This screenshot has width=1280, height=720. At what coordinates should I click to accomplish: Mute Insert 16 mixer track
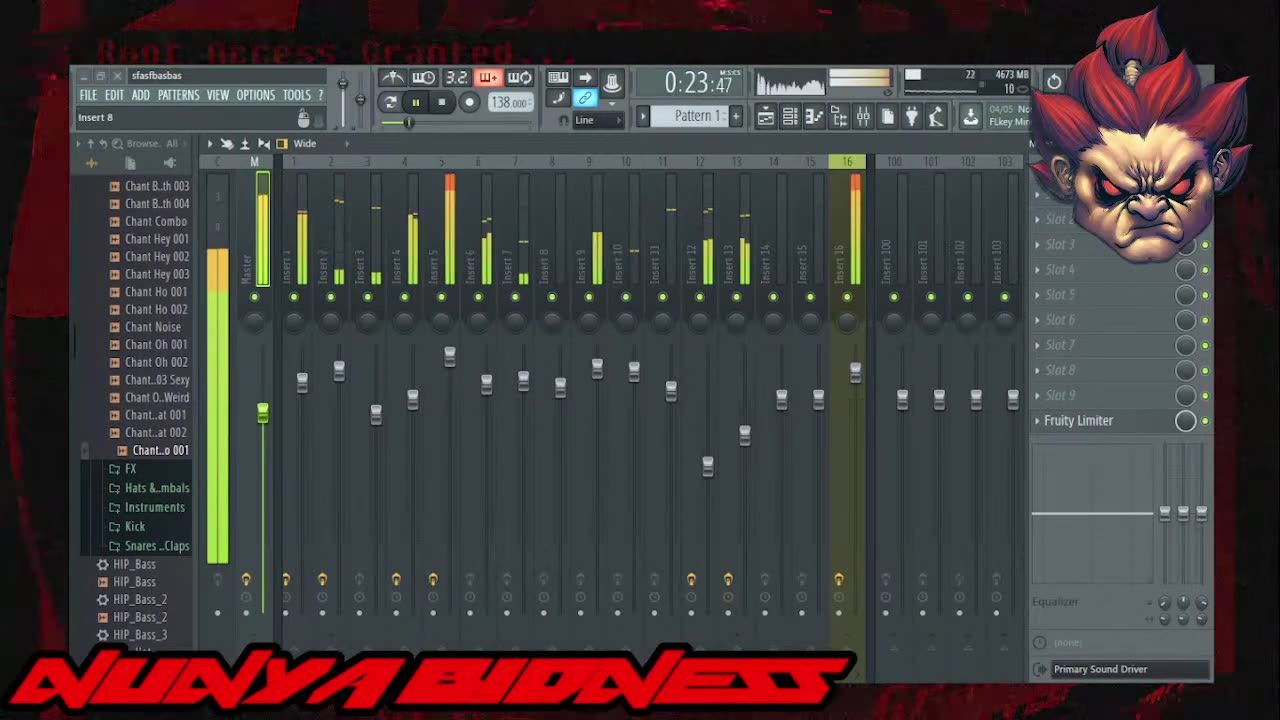point(847,297)
